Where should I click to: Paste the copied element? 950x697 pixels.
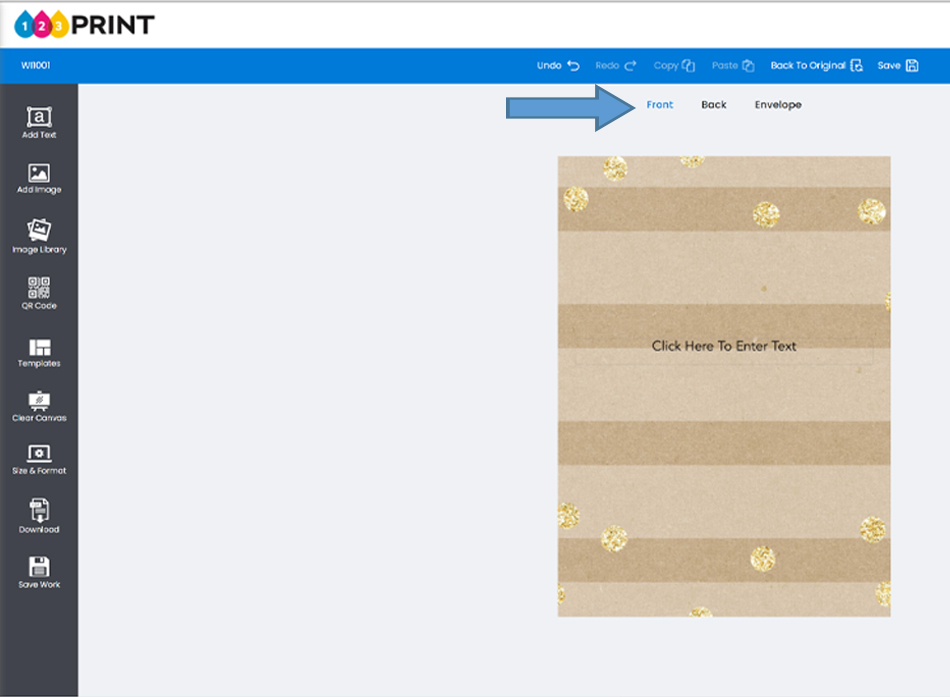pyautogui.click(x=732, y=66)
